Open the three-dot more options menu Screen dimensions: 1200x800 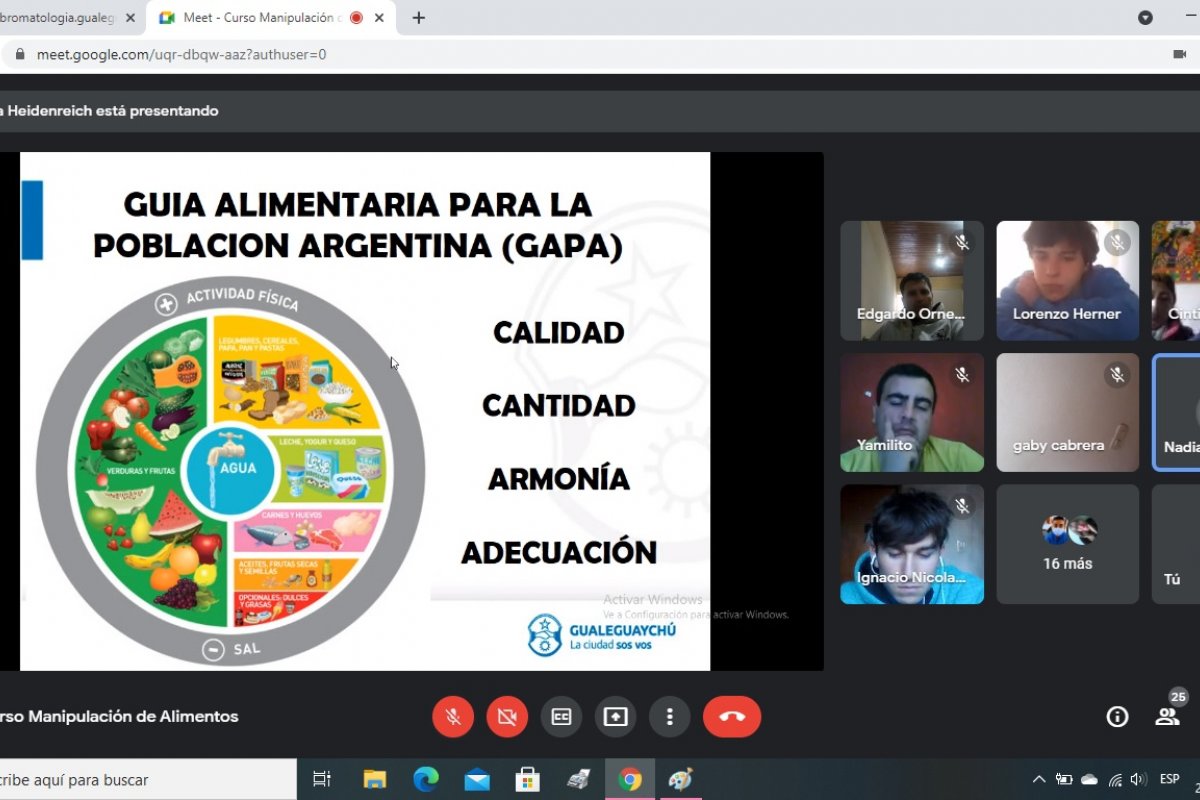(669, 717)
